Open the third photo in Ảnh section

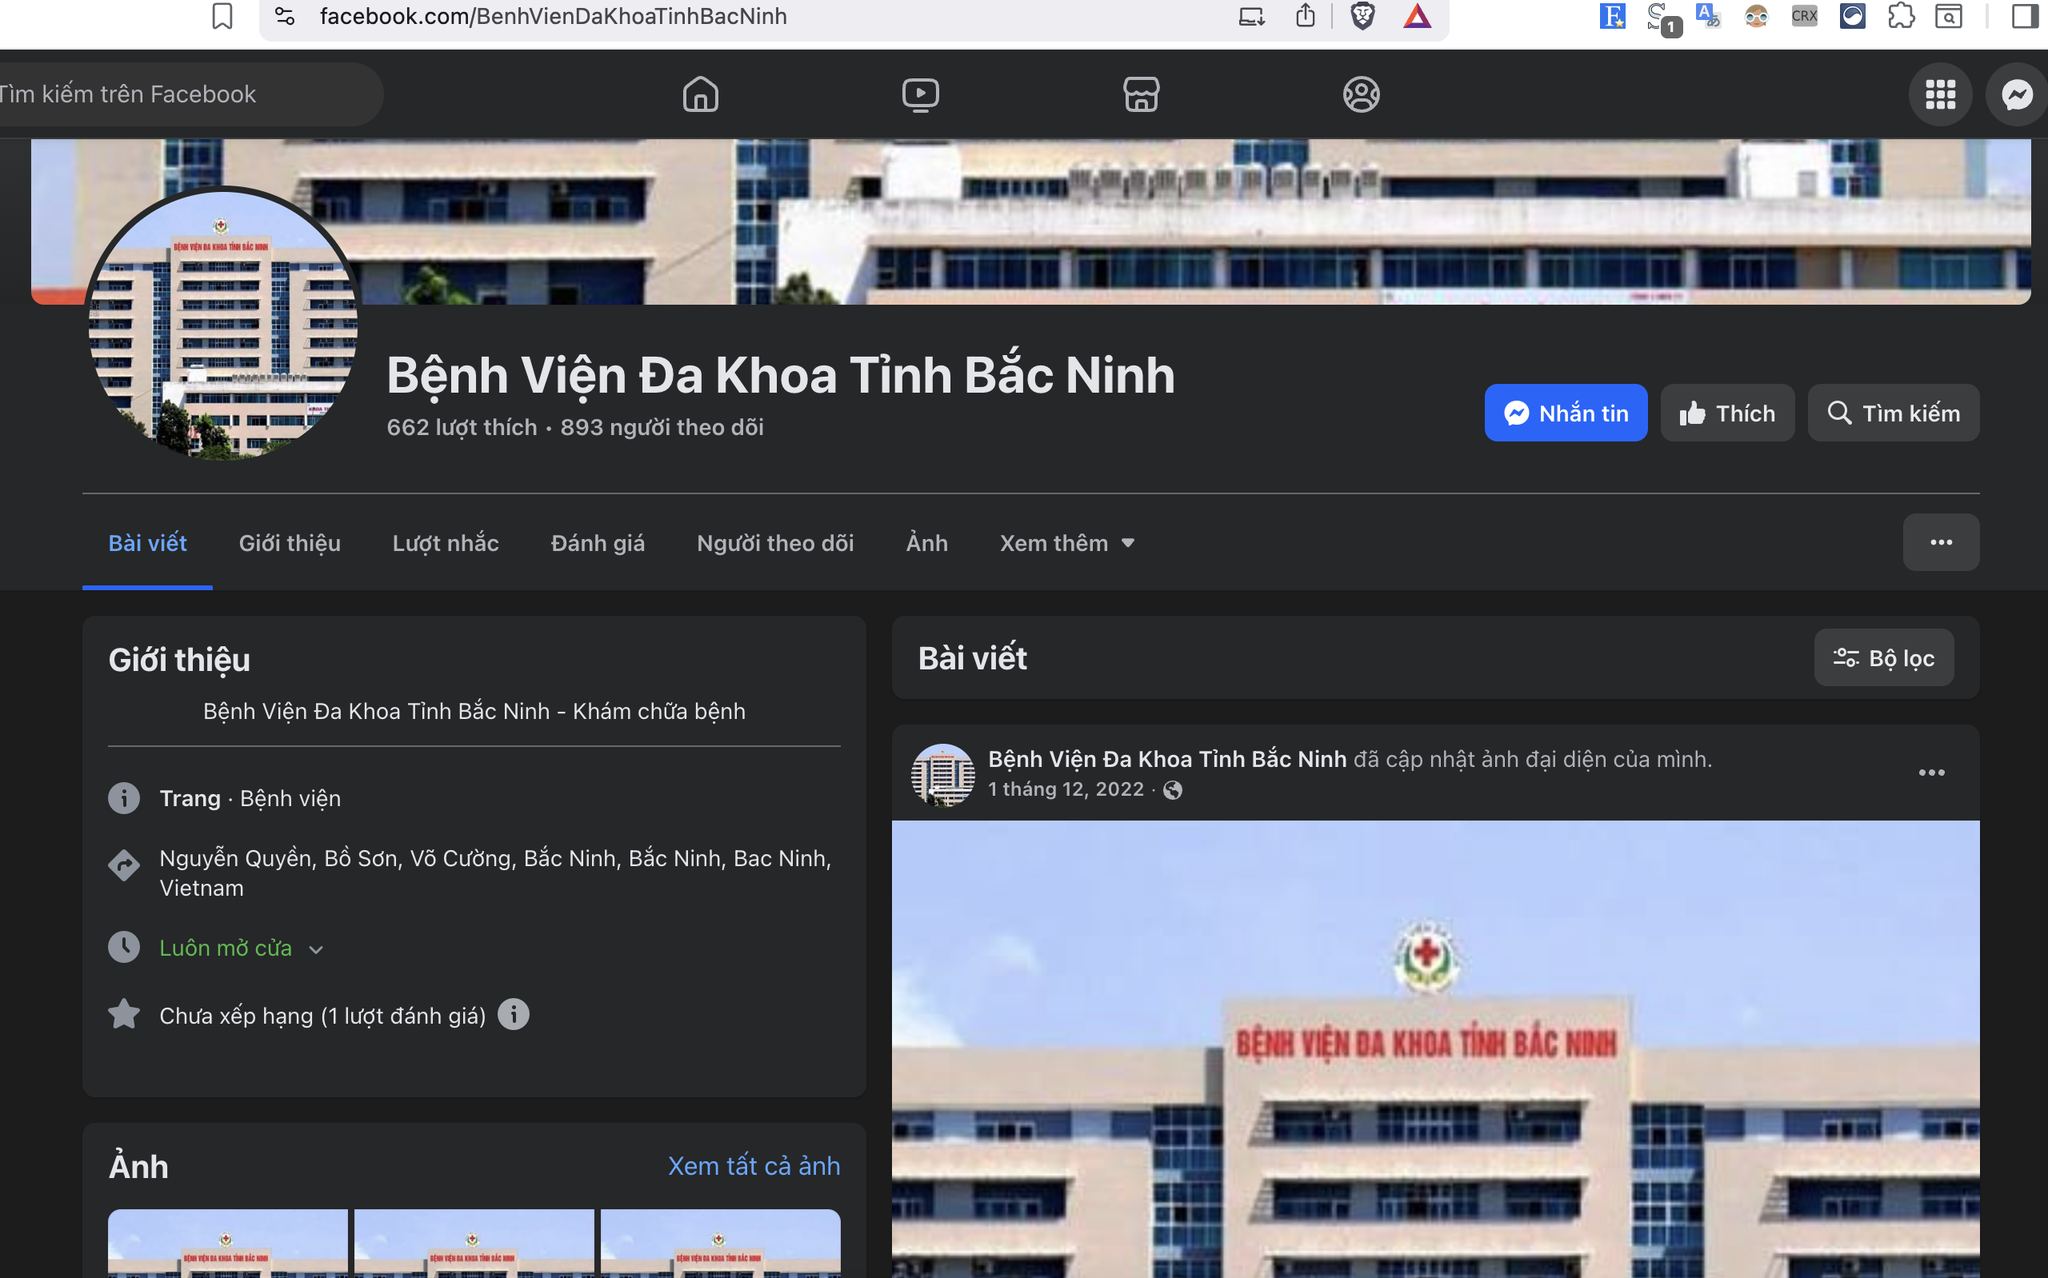pos(721,1243)
